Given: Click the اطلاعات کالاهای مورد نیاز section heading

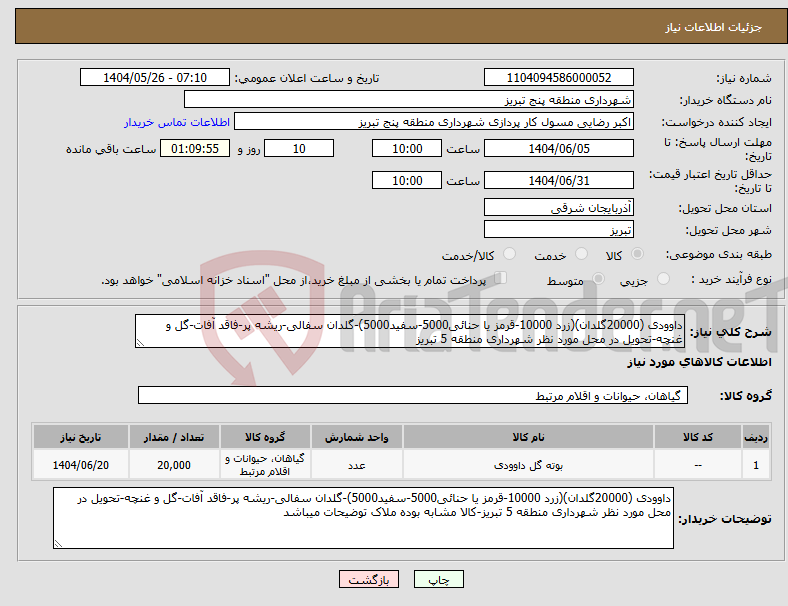Looking at the screenshot, I should (699, 362).
